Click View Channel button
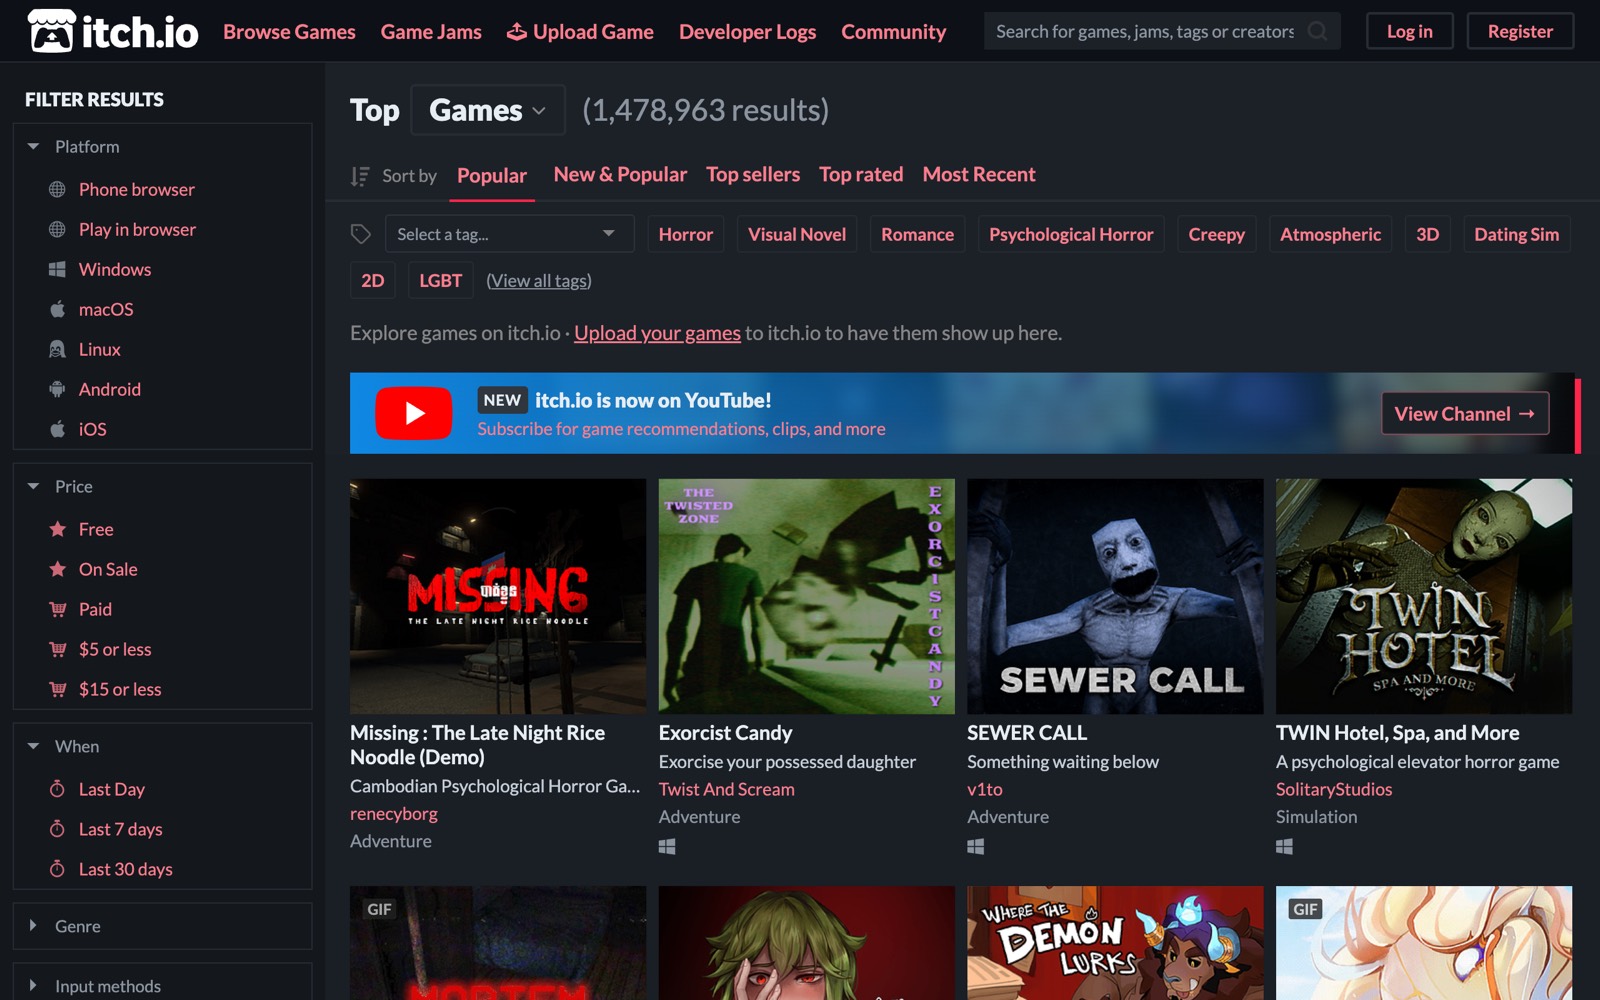The image size is (1600, 1000). coord(1465,413)
